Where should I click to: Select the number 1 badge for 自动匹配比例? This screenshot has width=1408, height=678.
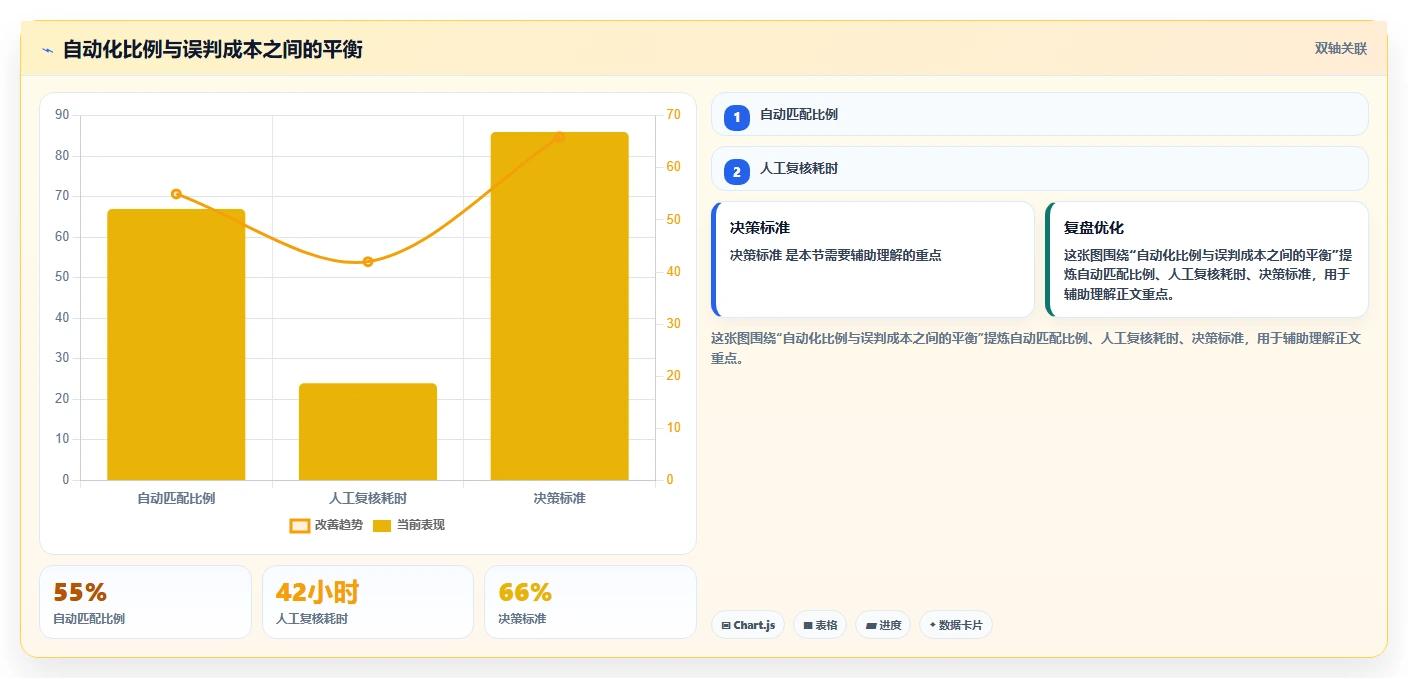[x=737, y=117]
